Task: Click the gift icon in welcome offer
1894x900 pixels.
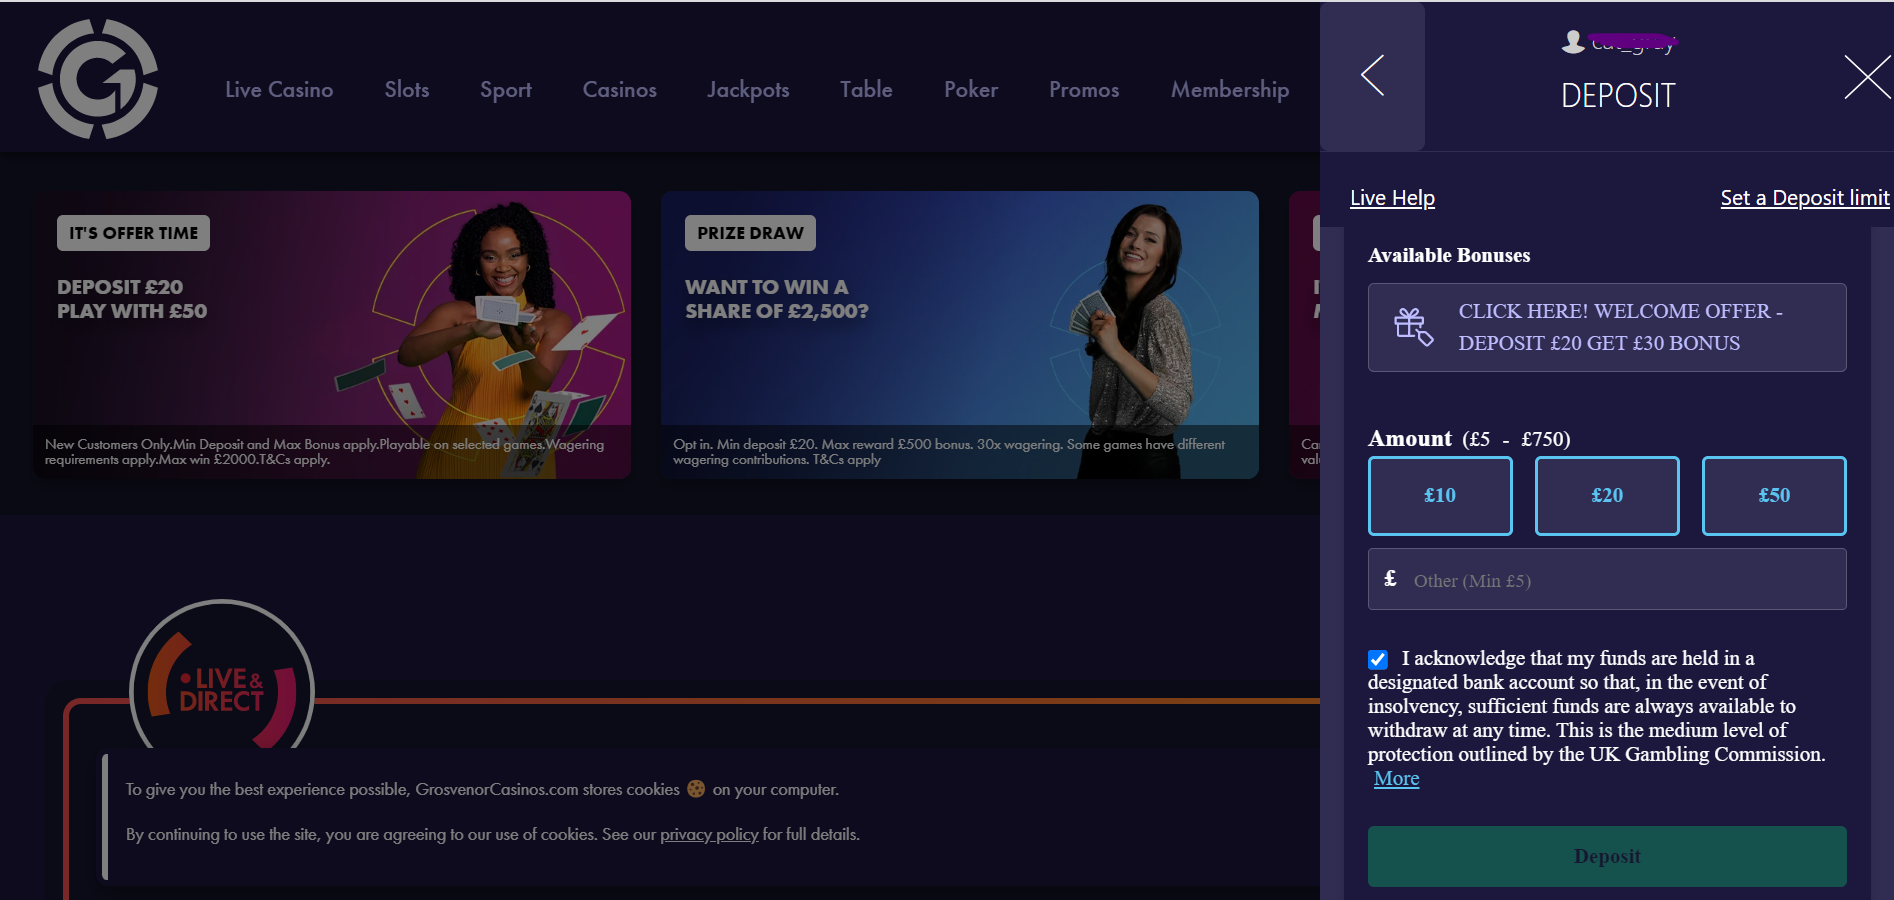Action: pos(1413,327)
